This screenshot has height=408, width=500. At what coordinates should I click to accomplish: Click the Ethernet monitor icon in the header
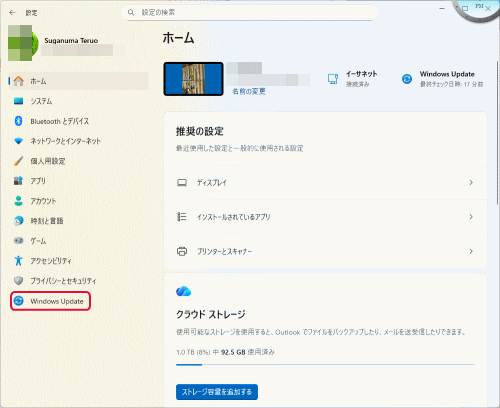tap(333, 79)
